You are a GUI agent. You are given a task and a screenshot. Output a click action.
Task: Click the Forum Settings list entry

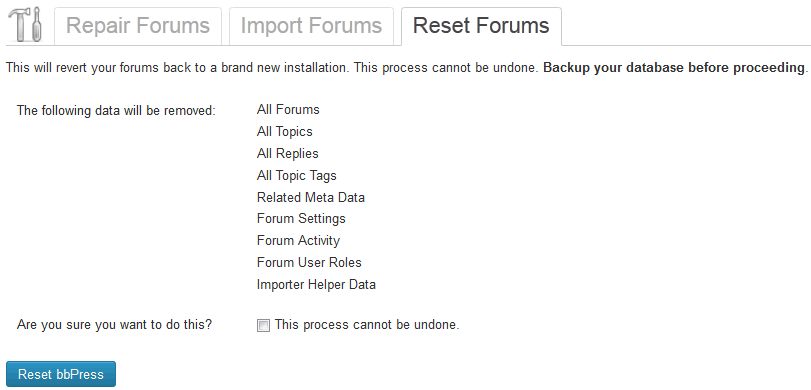coord(301,219)
